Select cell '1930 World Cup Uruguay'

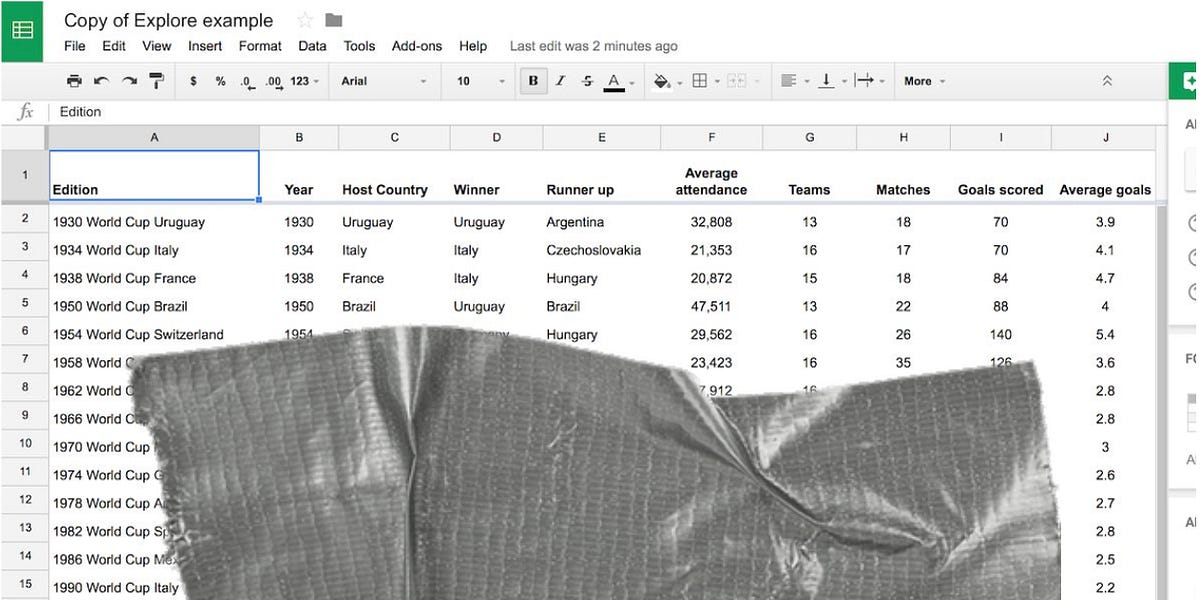click(154, 222)
